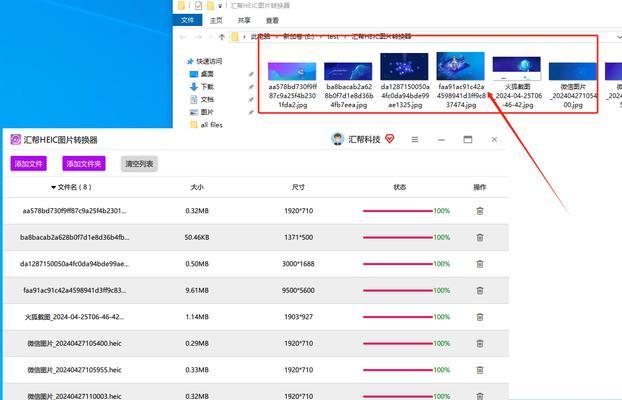
Task: Click file name 微信图片_20240427105400.heic
Action: tap(74, 343)
